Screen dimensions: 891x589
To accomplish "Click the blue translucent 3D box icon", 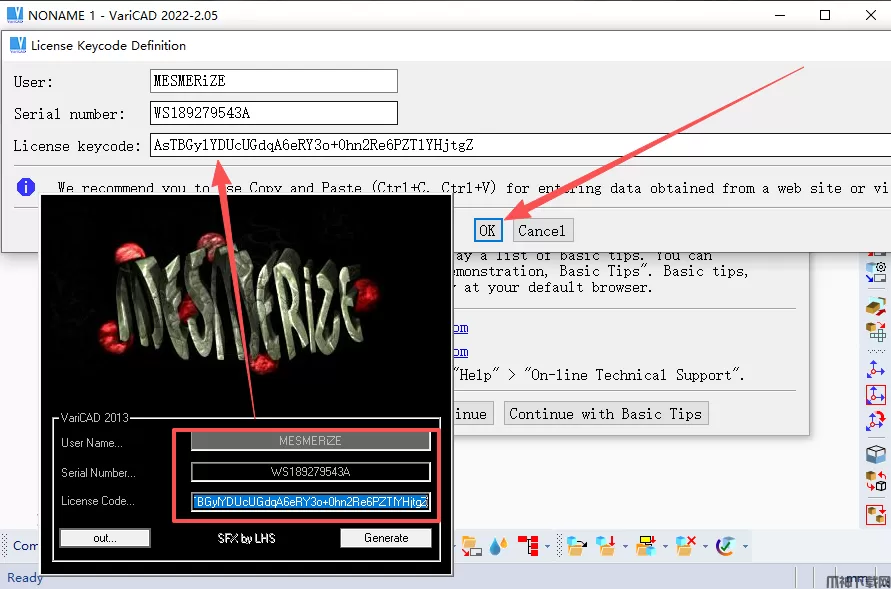I will coord(876,454).
